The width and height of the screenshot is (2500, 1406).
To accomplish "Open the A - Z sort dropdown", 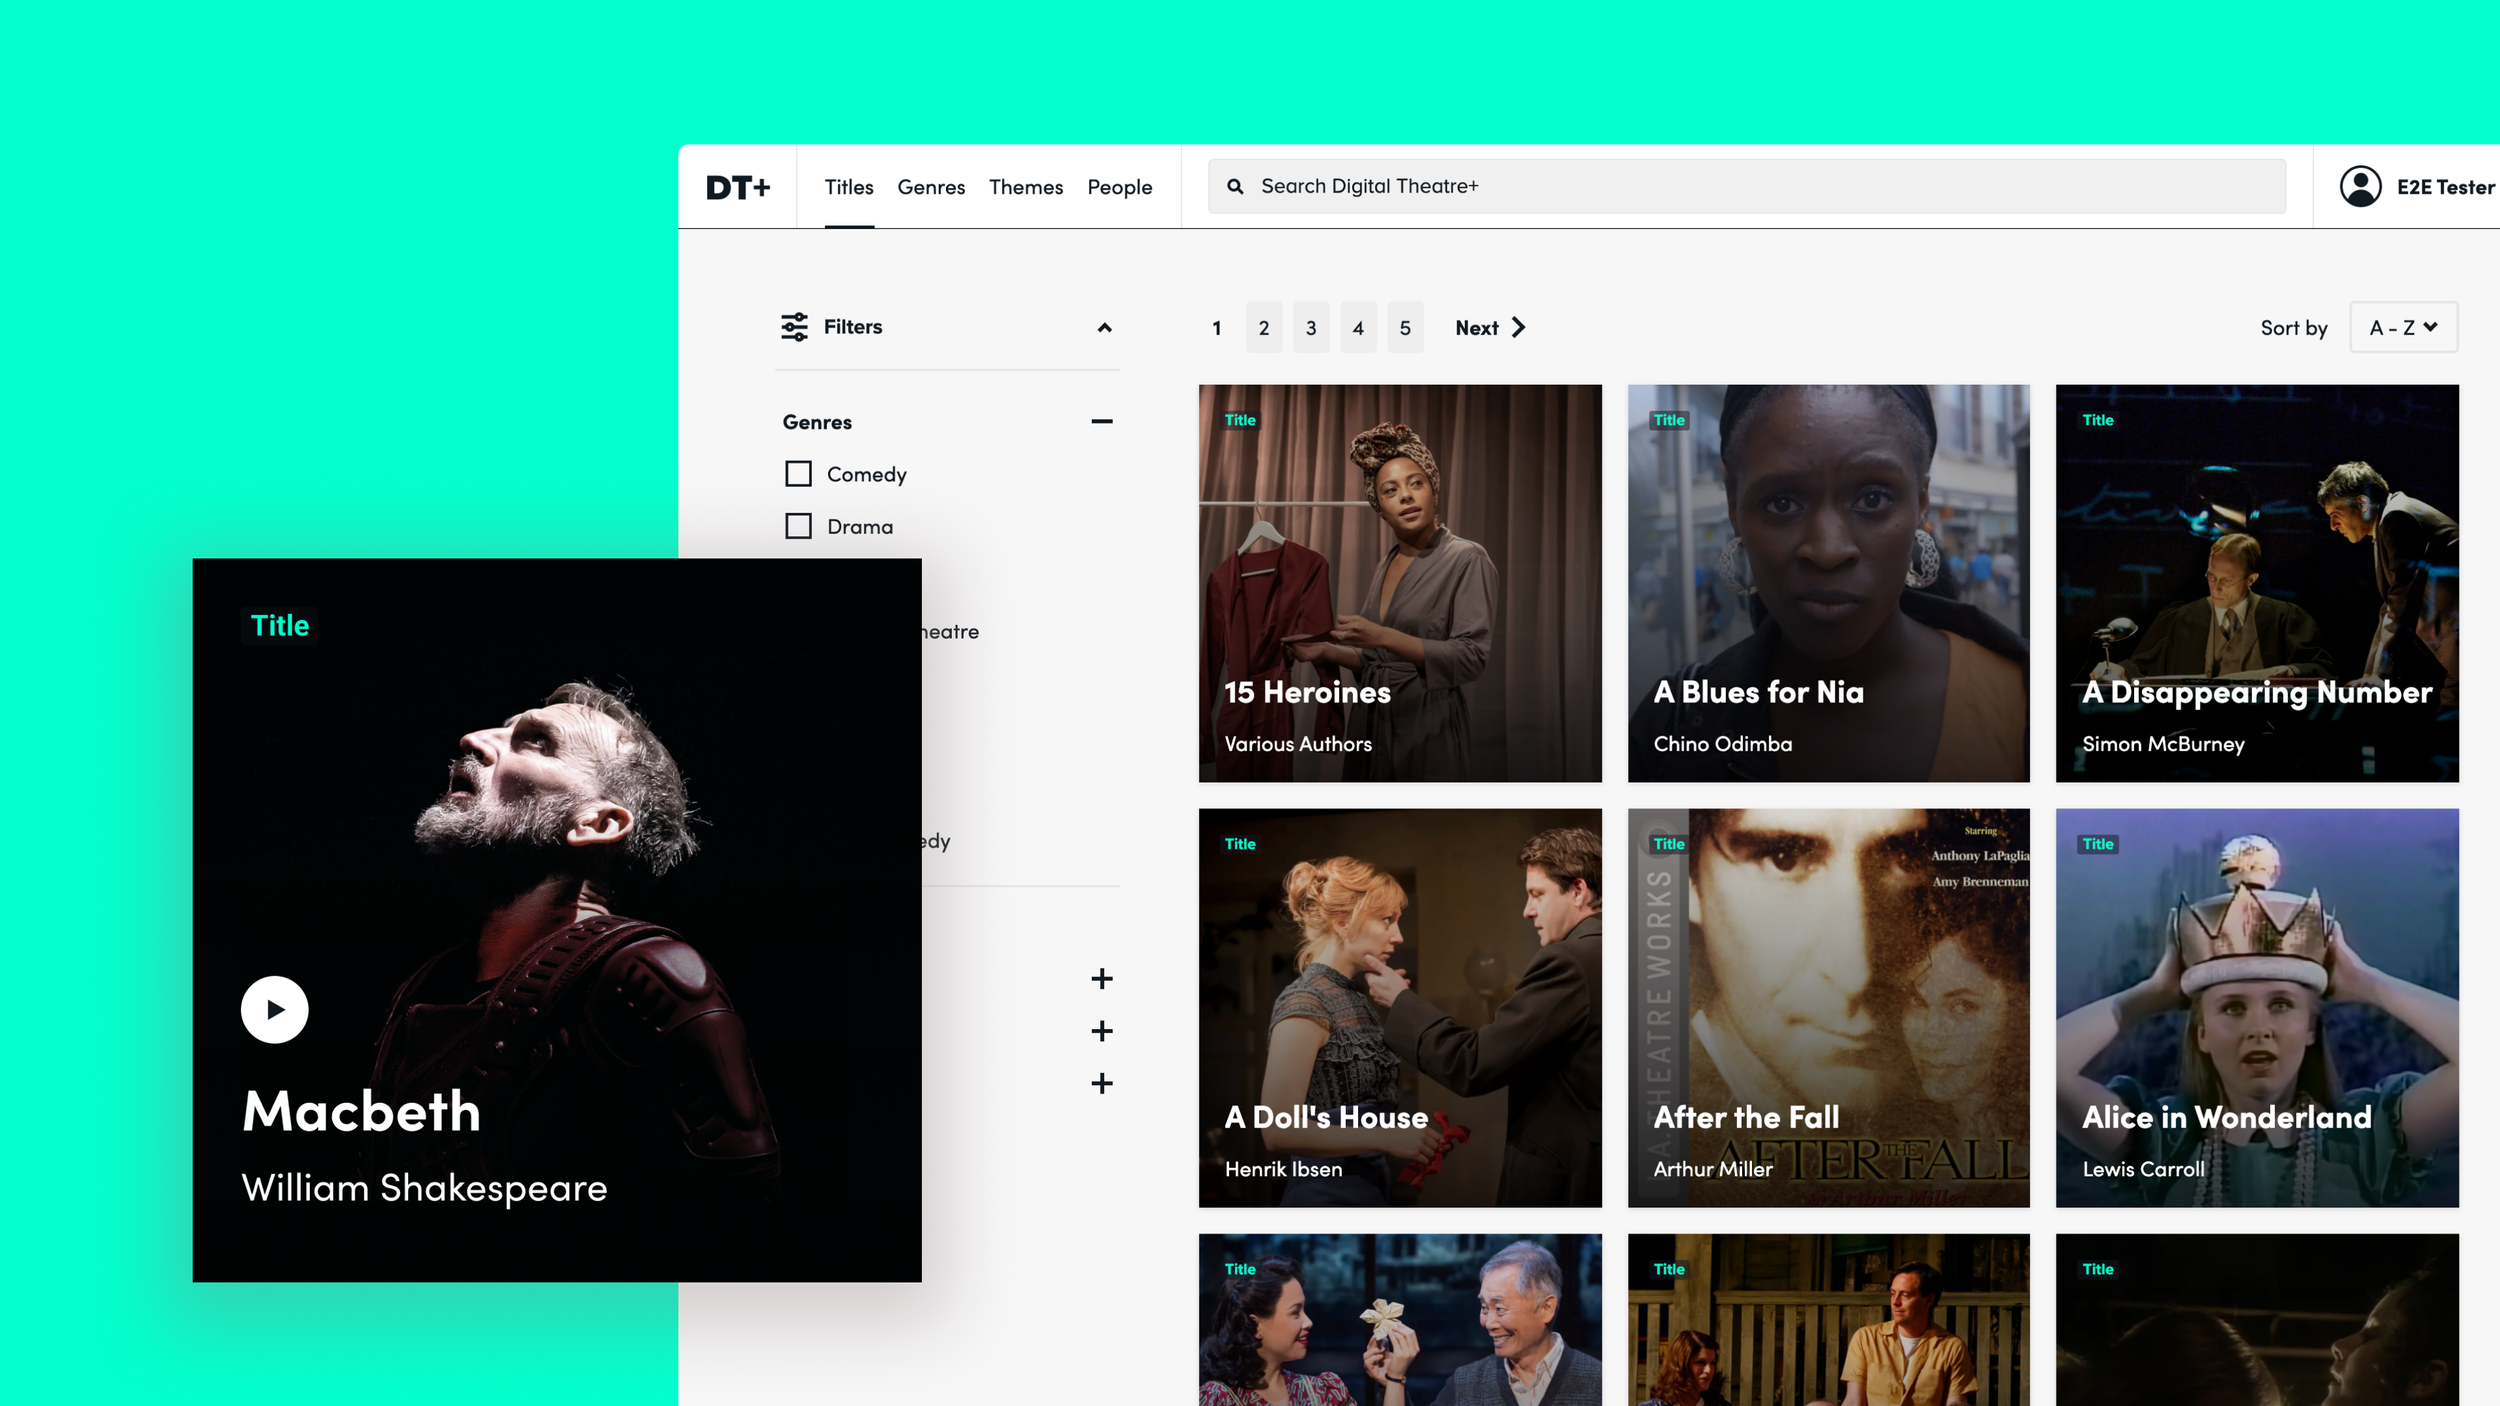I will [2402, 327].
